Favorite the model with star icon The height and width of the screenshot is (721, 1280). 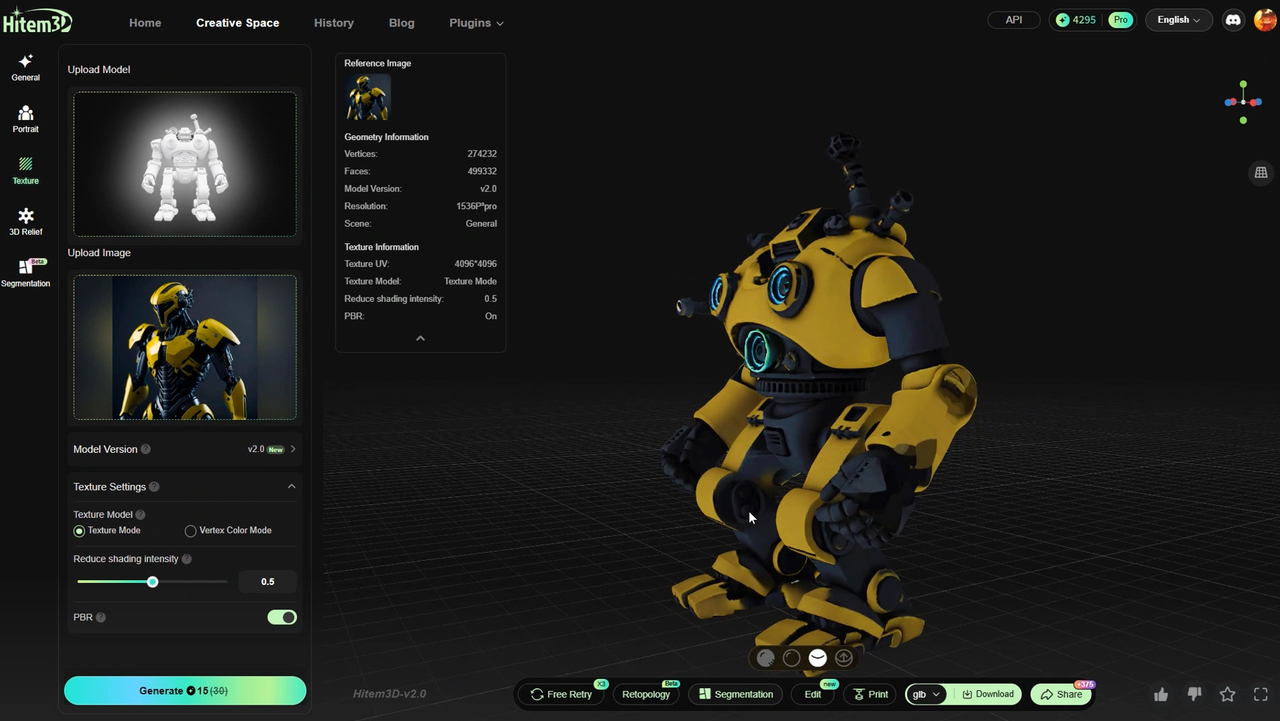pyautogui.click(x=1228, y=694)
